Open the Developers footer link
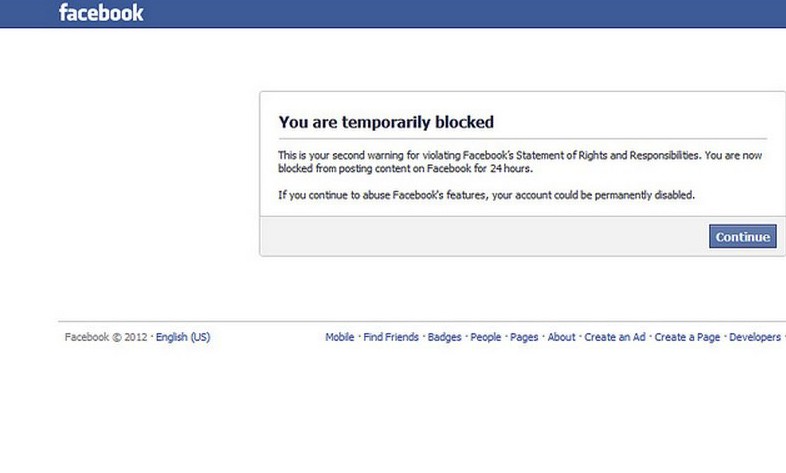Screen dimensions: 786x473 [x=755, y=337]
